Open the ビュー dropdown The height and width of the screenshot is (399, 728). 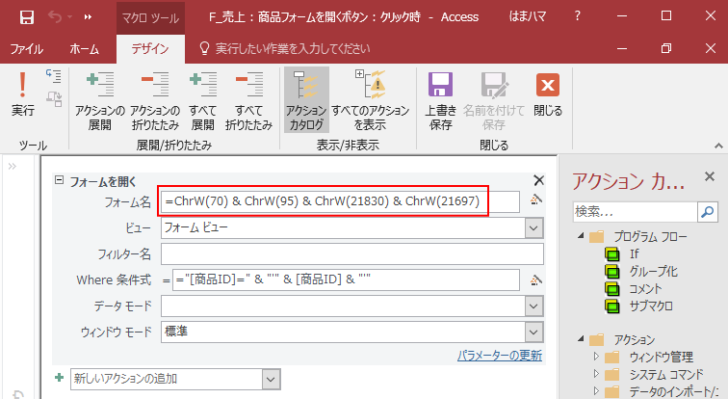(x=534, y=228)
